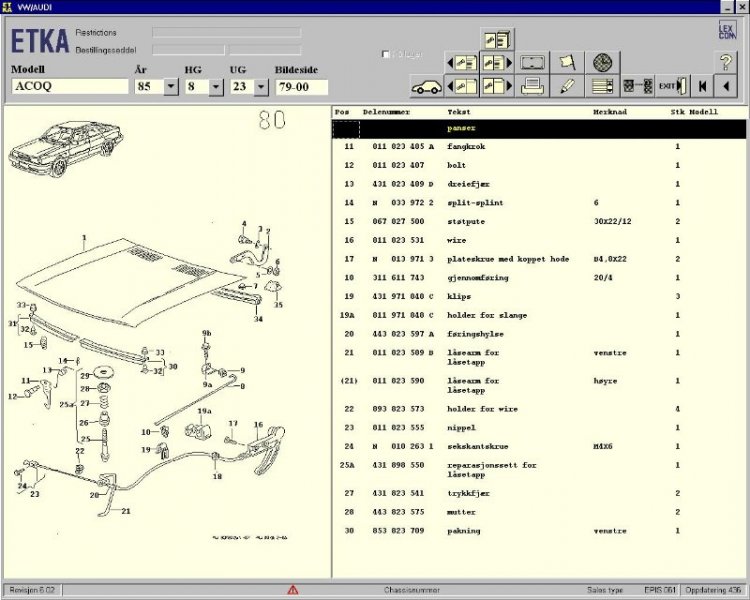Open the År year dropdown
This screenshot has height=600, width=750.
point(171,87)
